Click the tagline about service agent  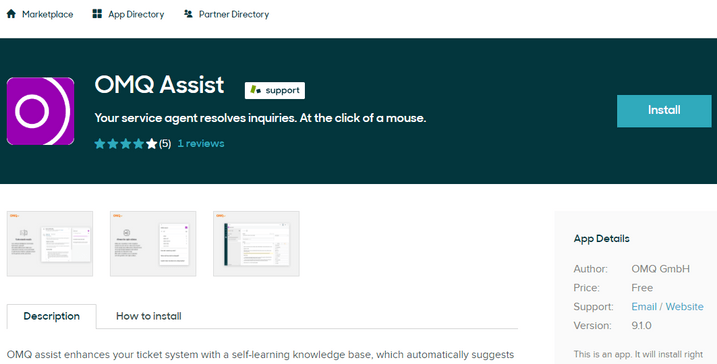(x=260, y=118)
